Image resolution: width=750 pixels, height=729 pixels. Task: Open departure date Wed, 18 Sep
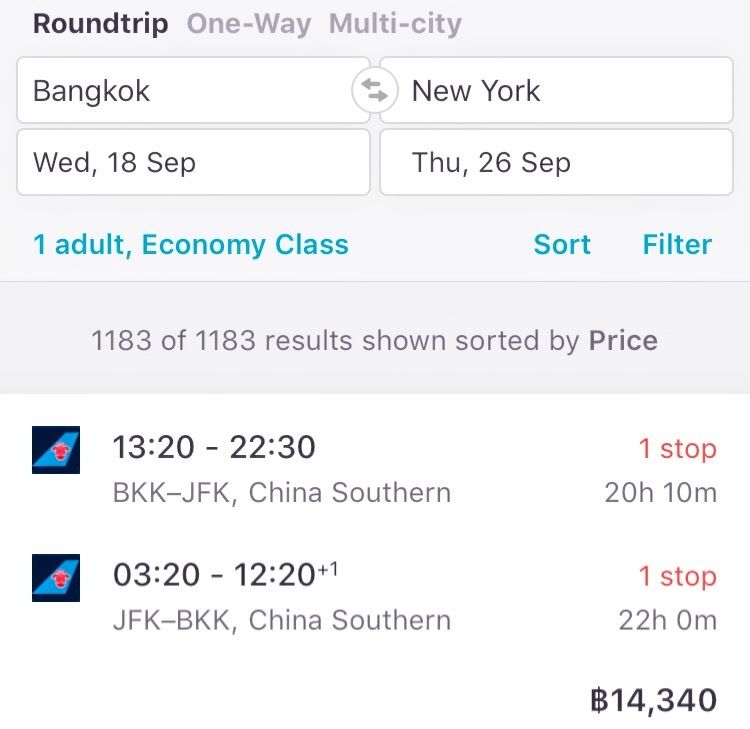point(192,163)
